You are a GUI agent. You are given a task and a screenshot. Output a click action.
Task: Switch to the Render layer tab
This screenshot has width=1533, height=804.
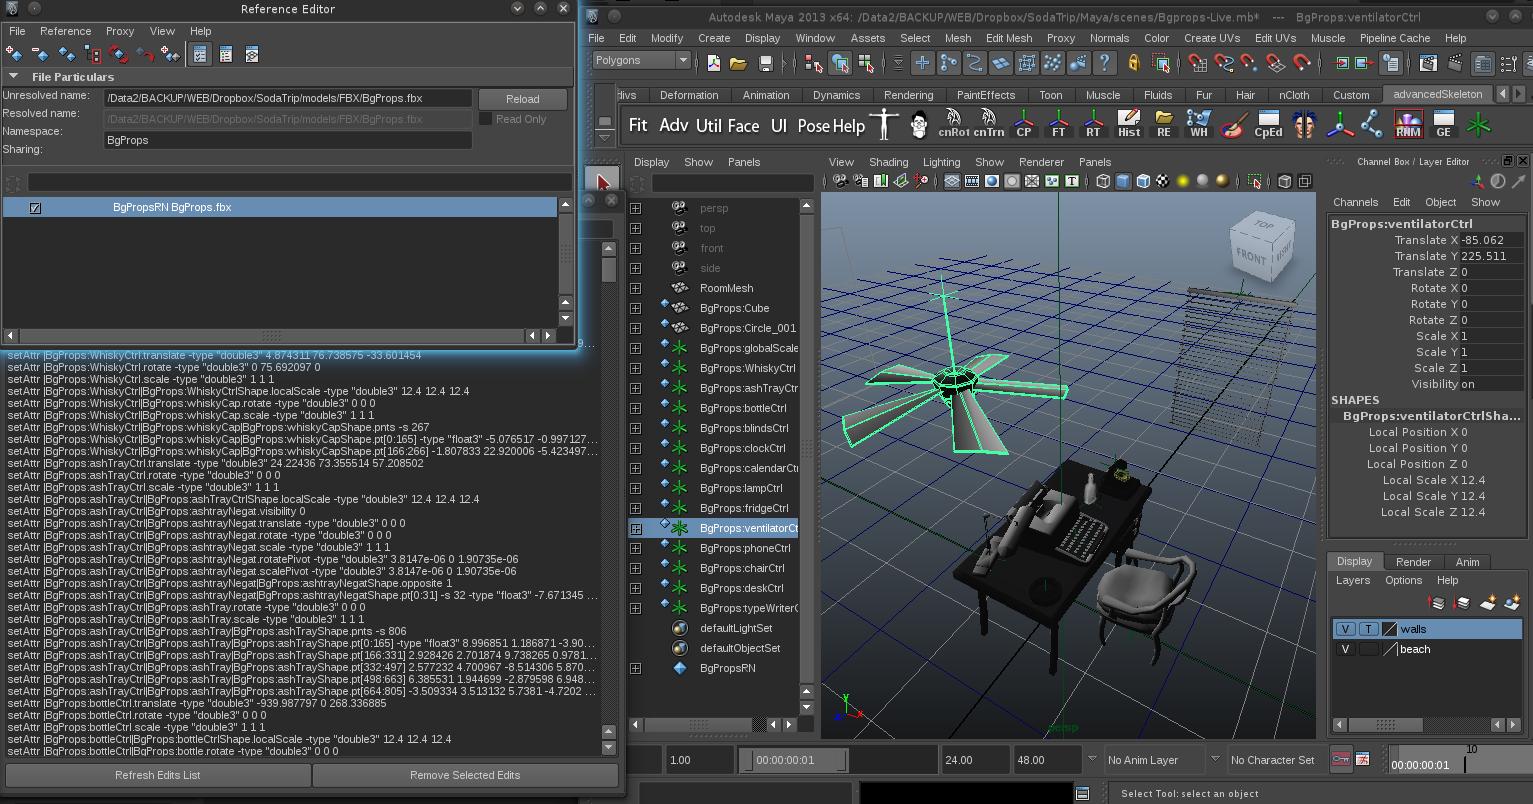coord(1412,562)
